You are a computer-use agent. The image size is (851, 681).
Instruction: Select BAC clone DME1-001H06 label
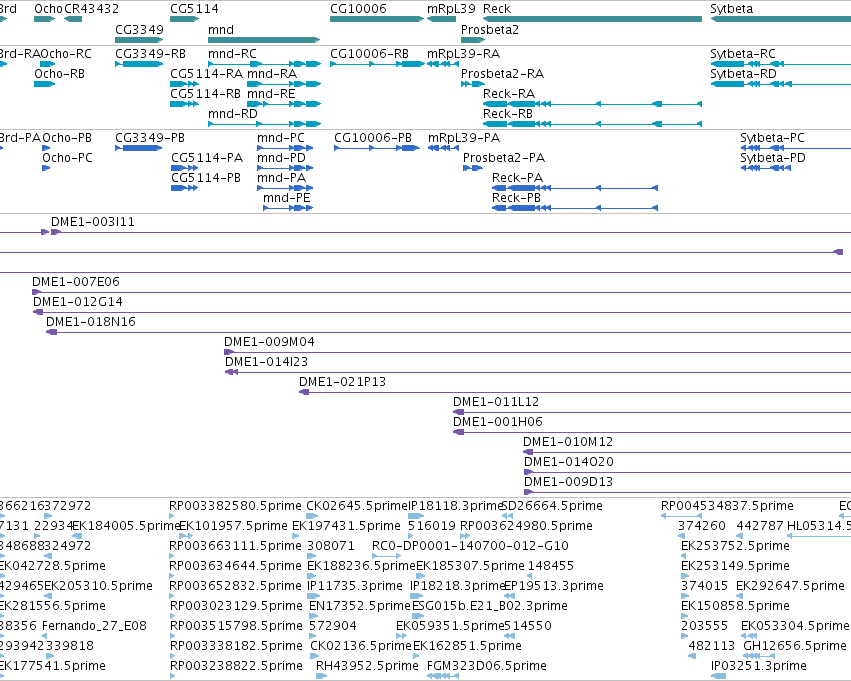click(498, 422)
